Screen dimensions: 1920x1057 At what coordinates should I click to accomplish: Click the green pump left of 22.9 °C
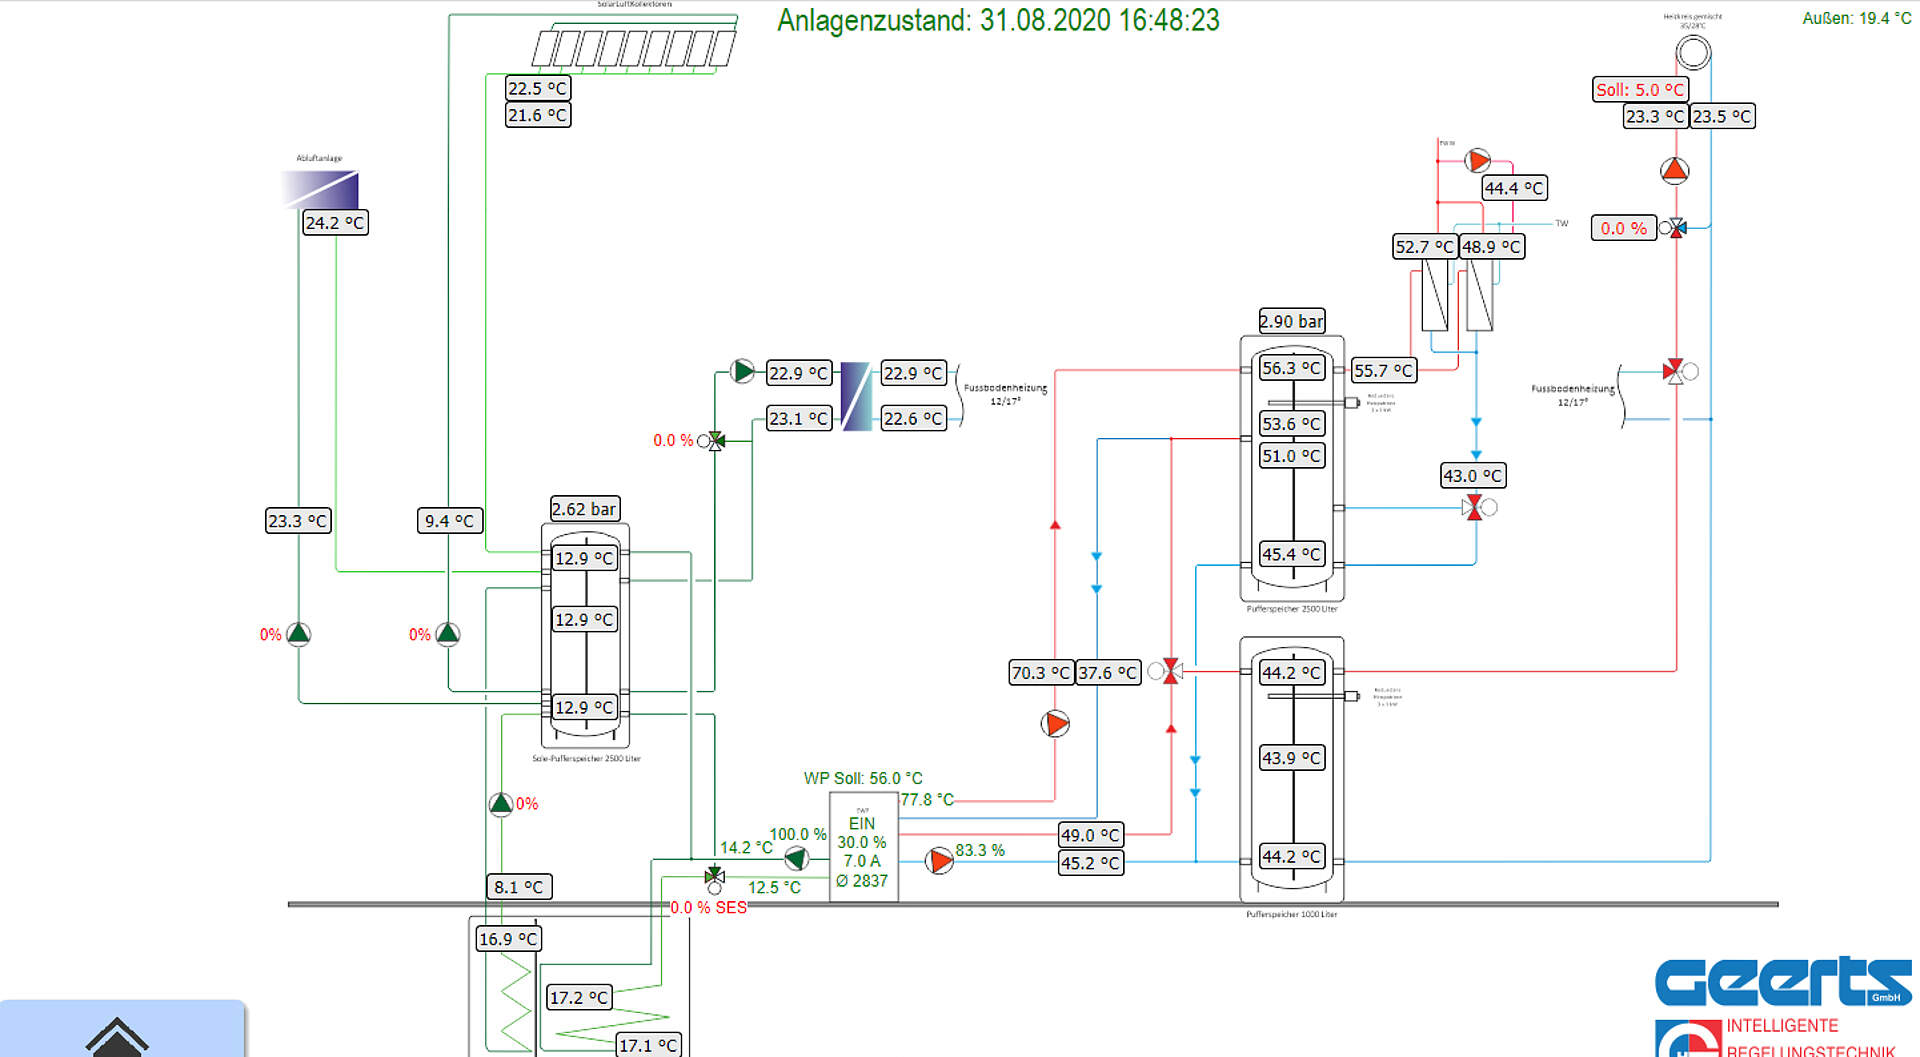tap(743, 371)
